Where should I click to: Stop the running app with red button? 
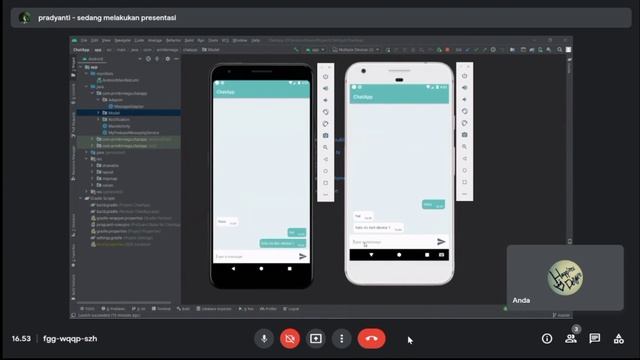(x=447, y=50)
